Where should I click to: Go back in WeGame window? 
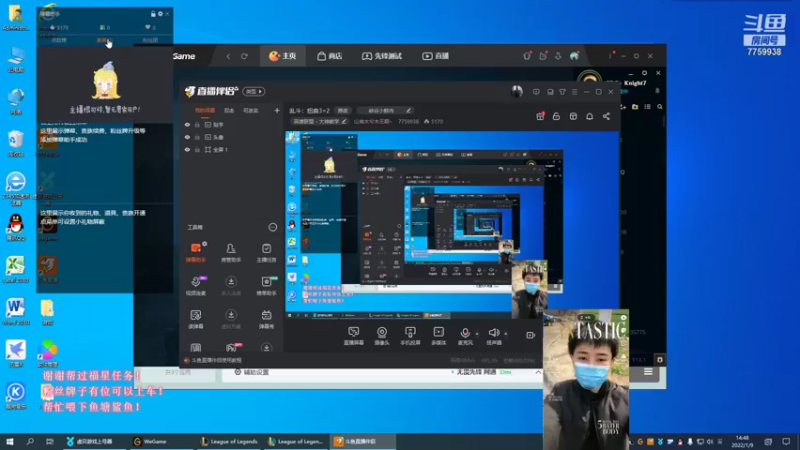228,56
